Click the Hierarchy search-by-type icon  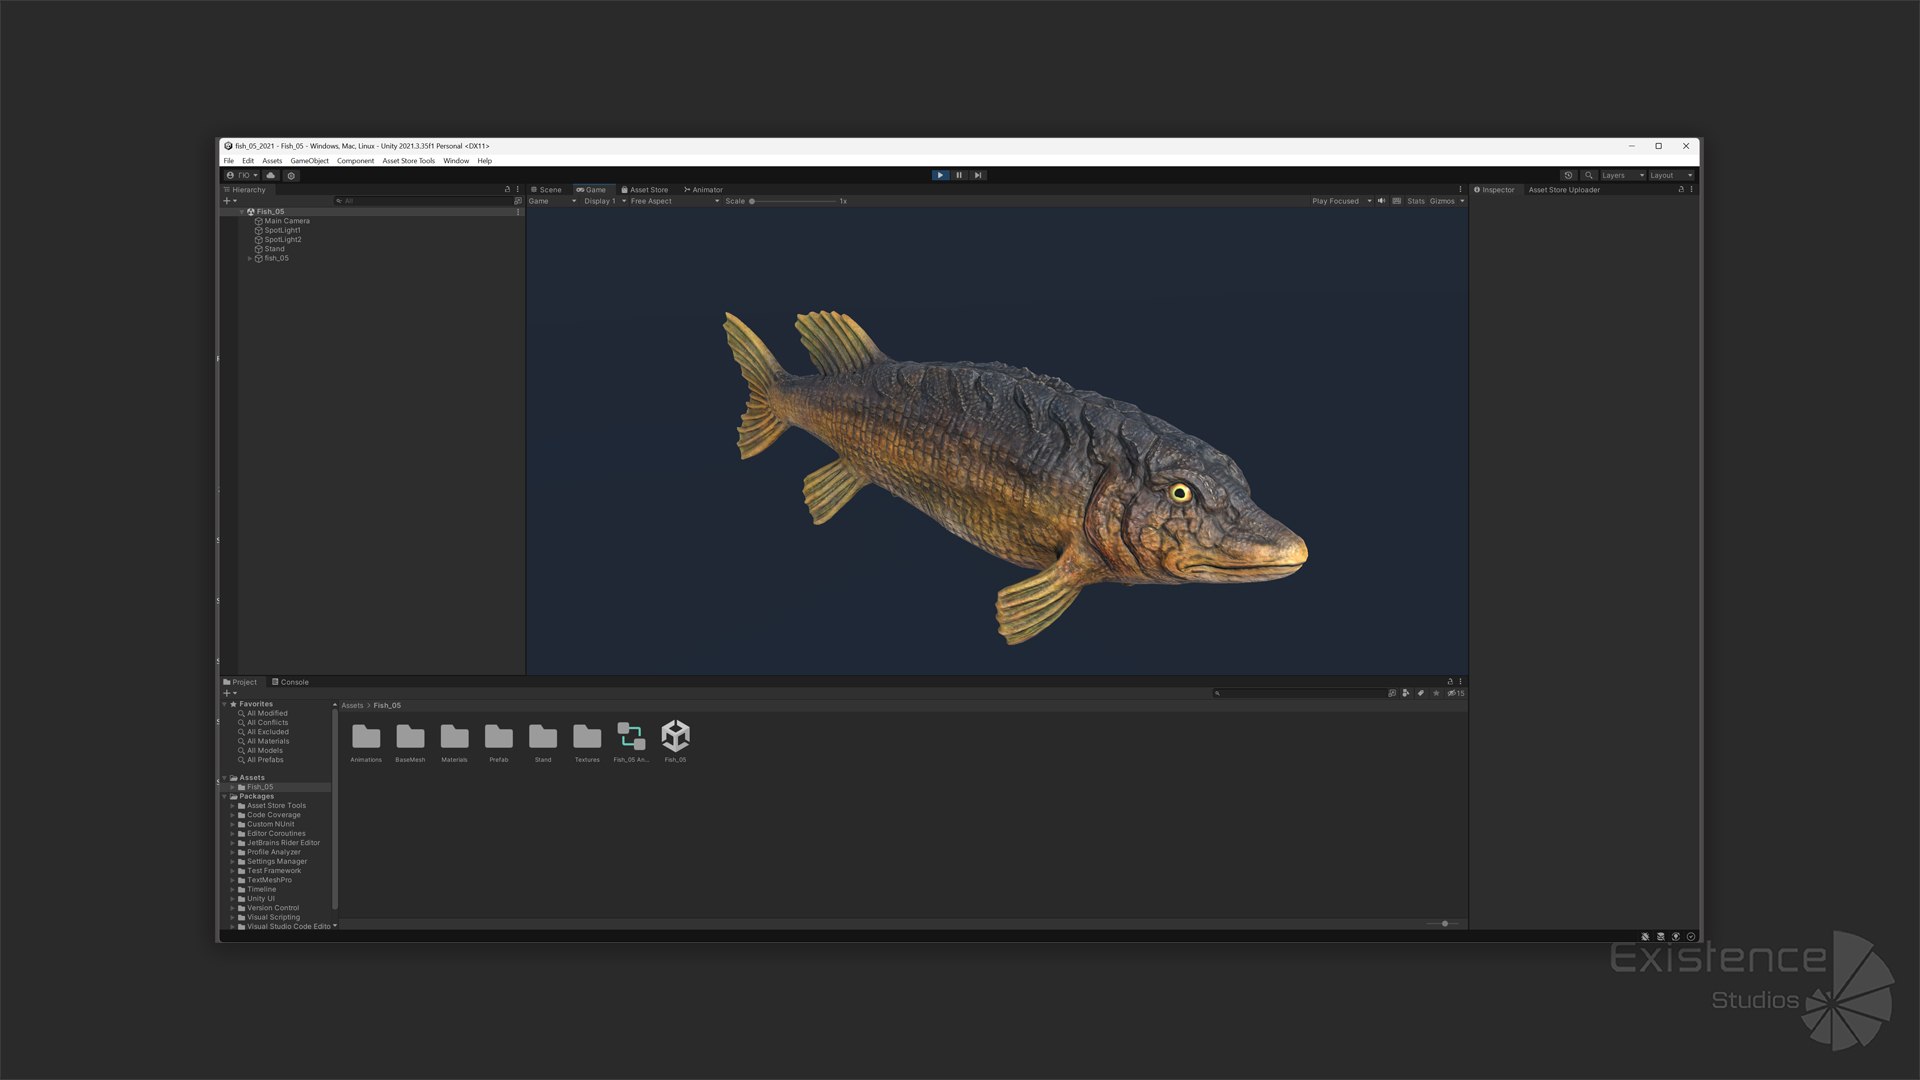[x=517, y=201]
